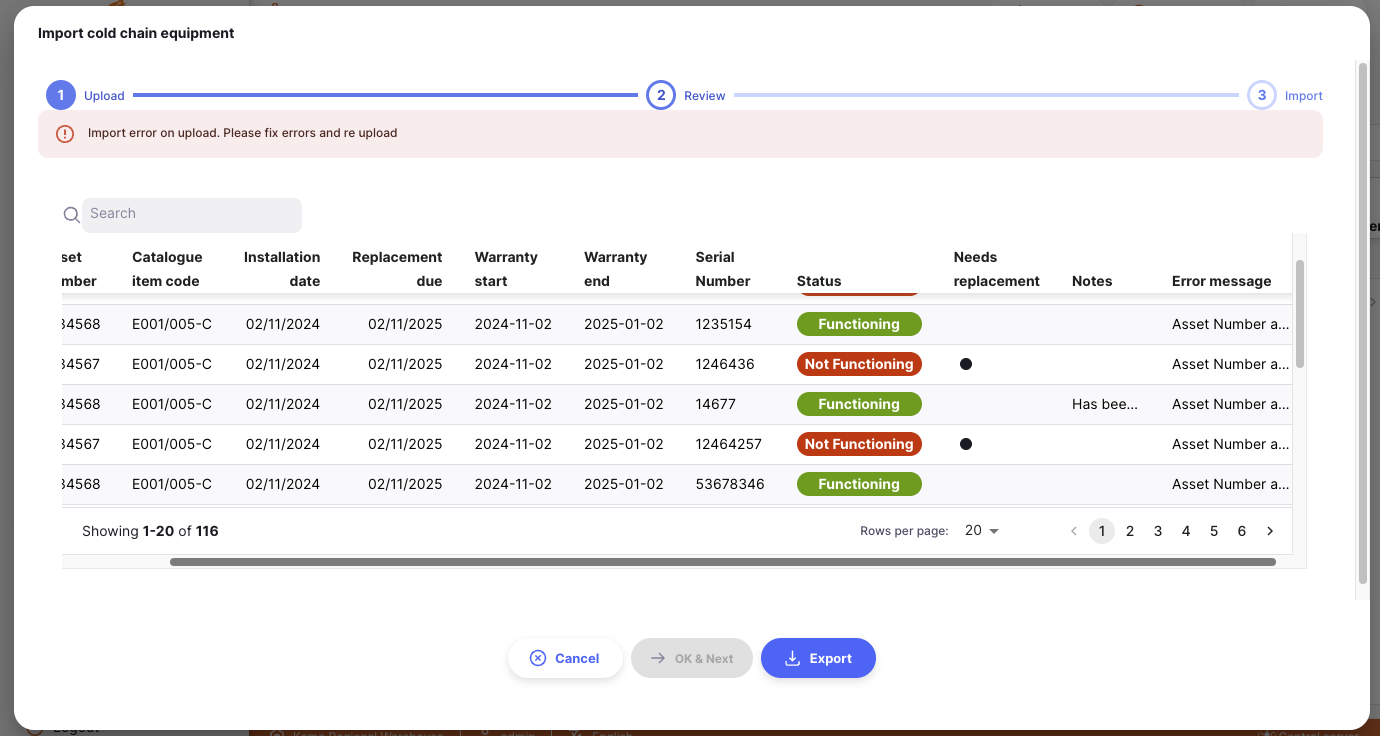This screenshot has height=736, width=1380.
Task: Go to page 6
Action: 1242,531
